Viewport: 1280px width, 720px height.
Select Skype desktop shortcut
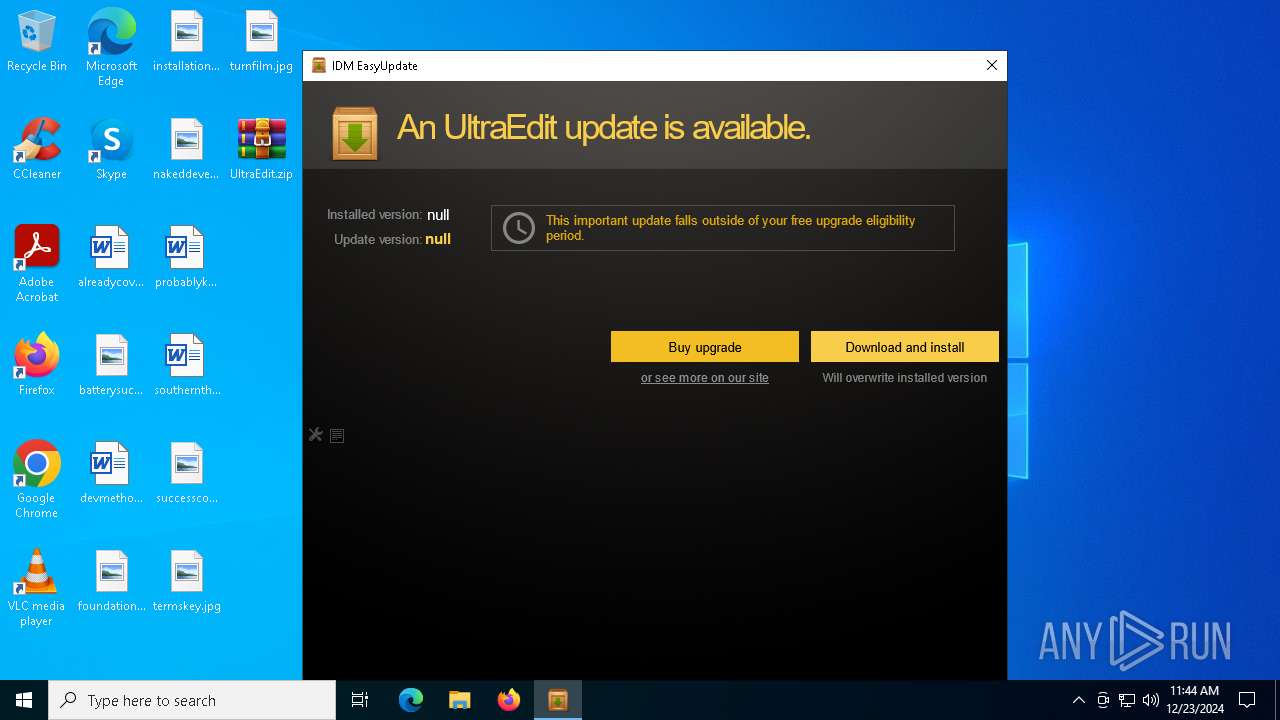(111, 149)
